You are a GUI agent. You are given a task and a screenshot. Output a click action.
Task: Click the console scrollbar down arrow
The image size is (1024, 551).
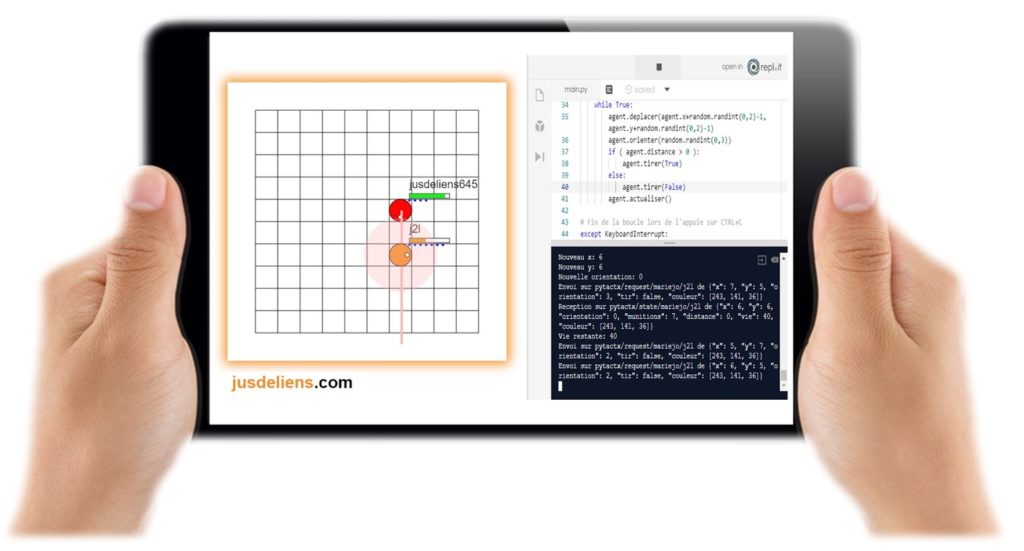coord(784,386)
